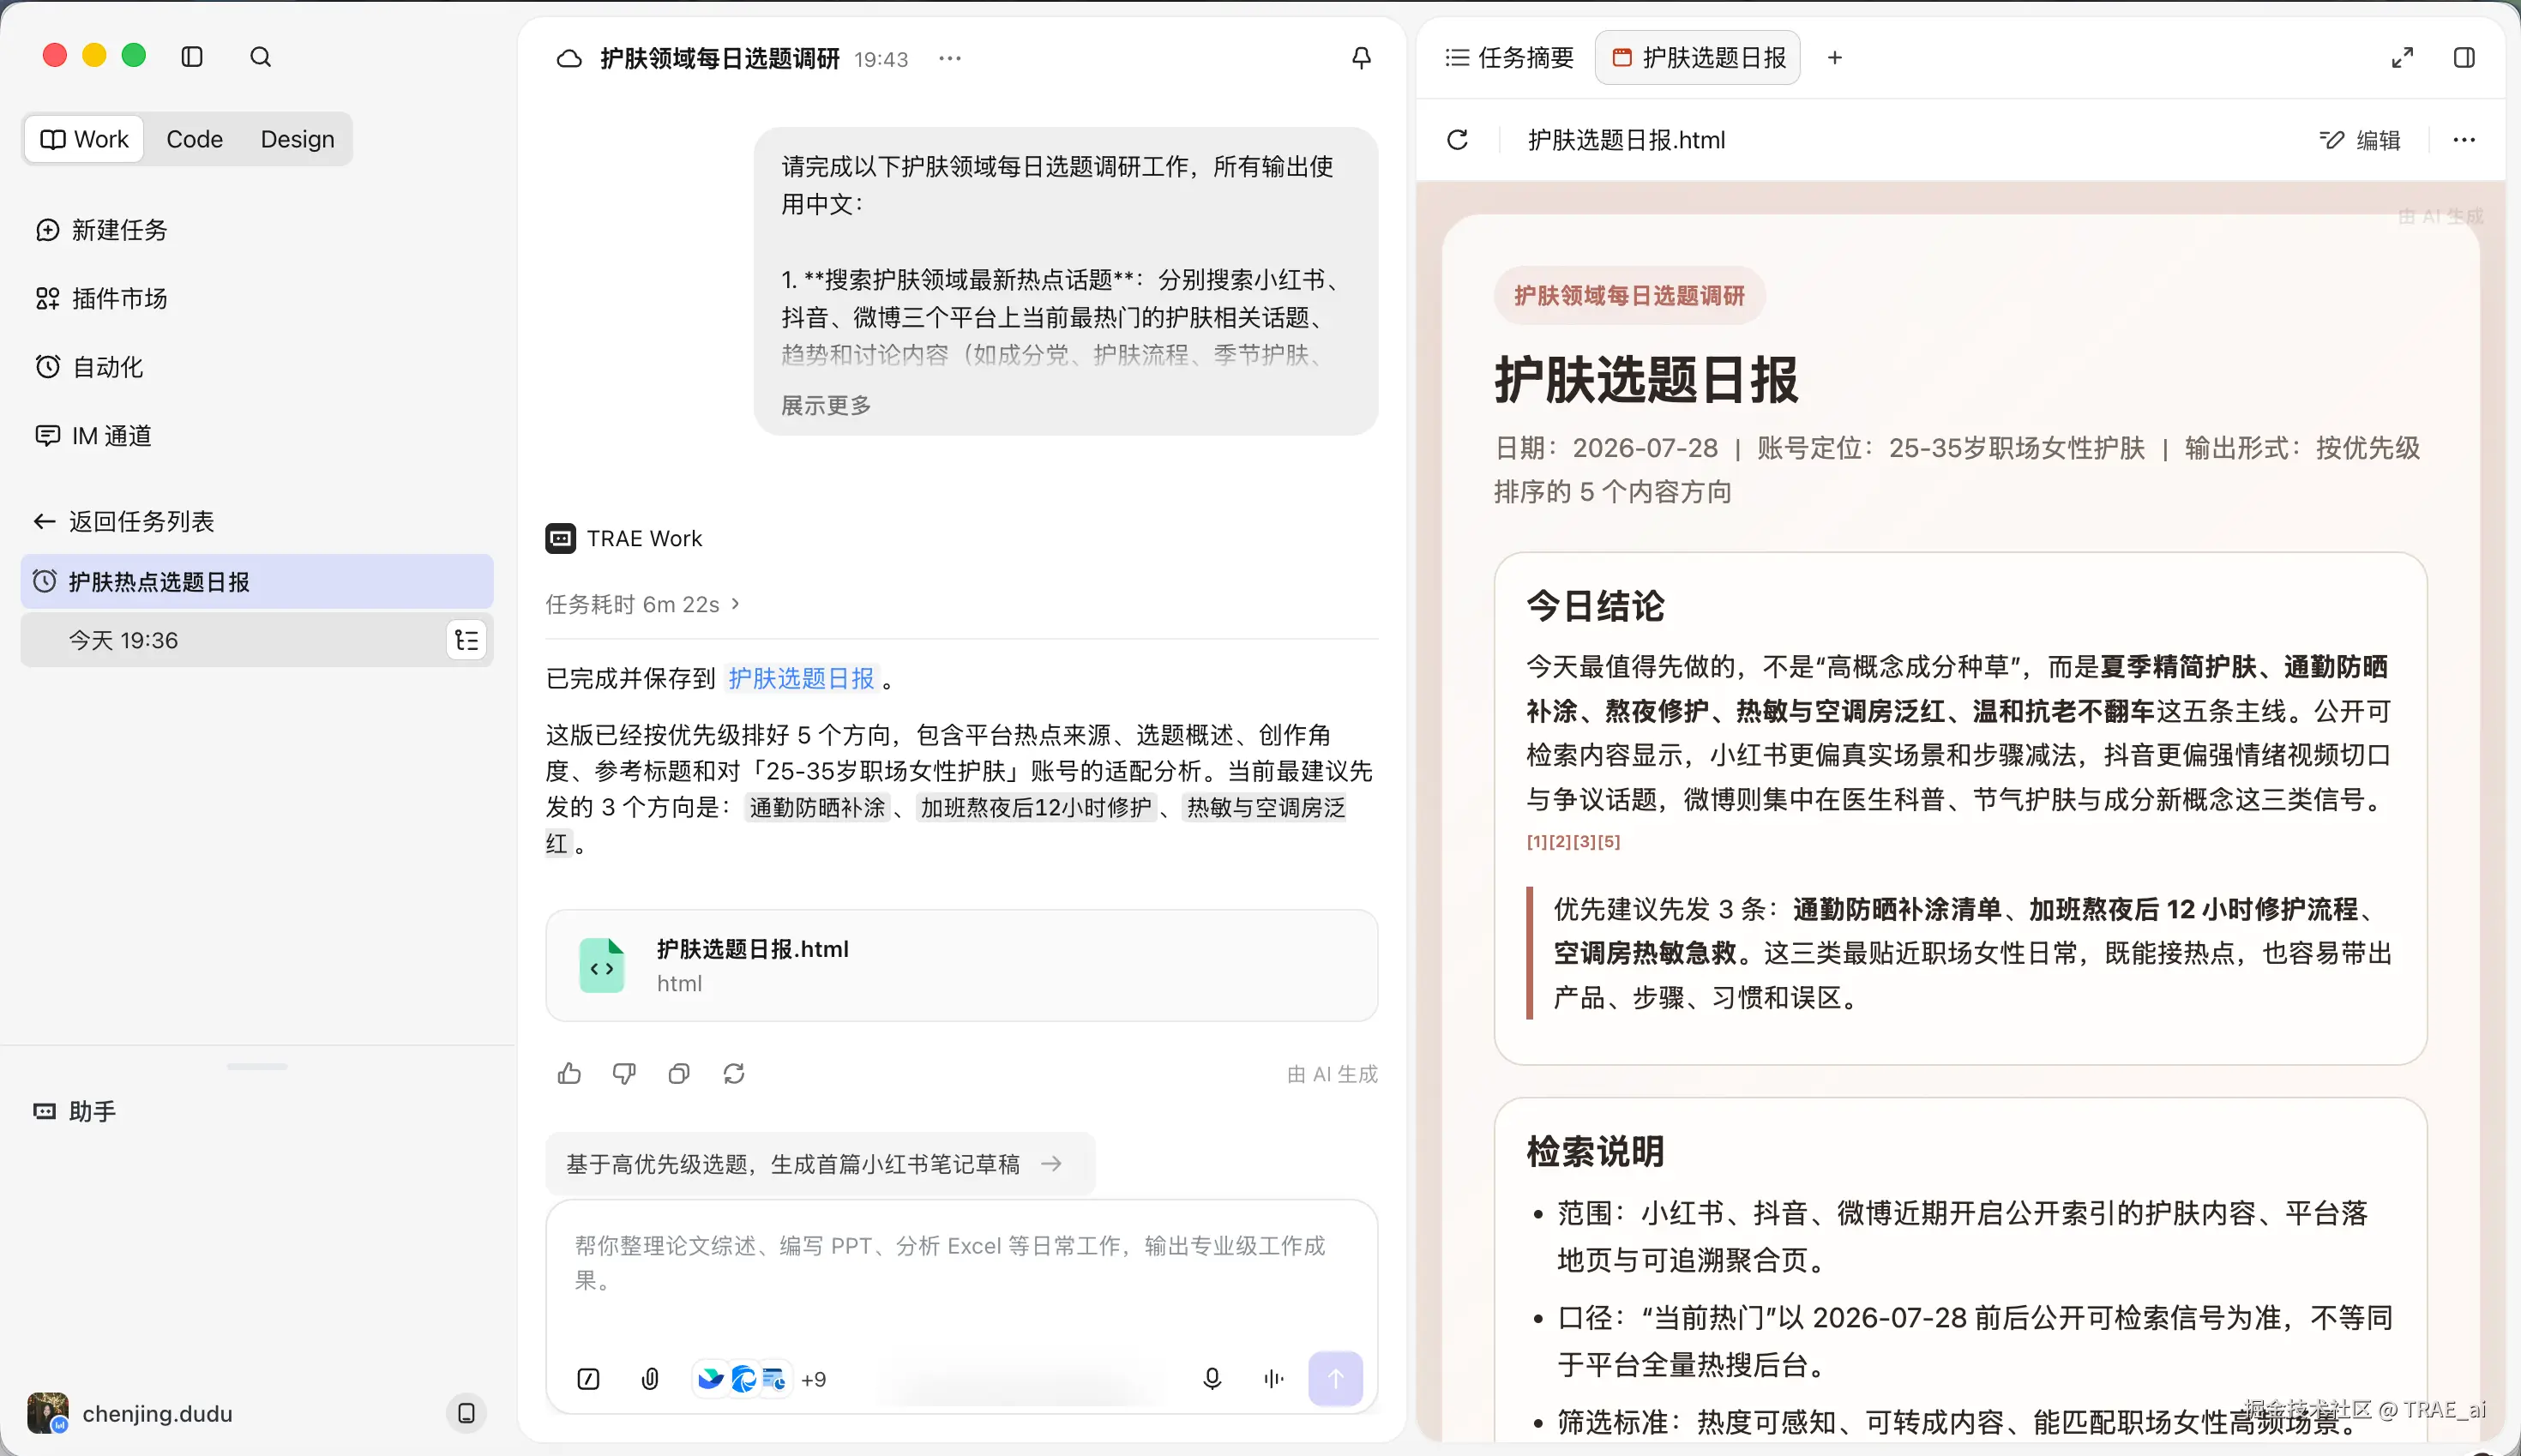Toggle the right side panel icon

(2464, 58)
